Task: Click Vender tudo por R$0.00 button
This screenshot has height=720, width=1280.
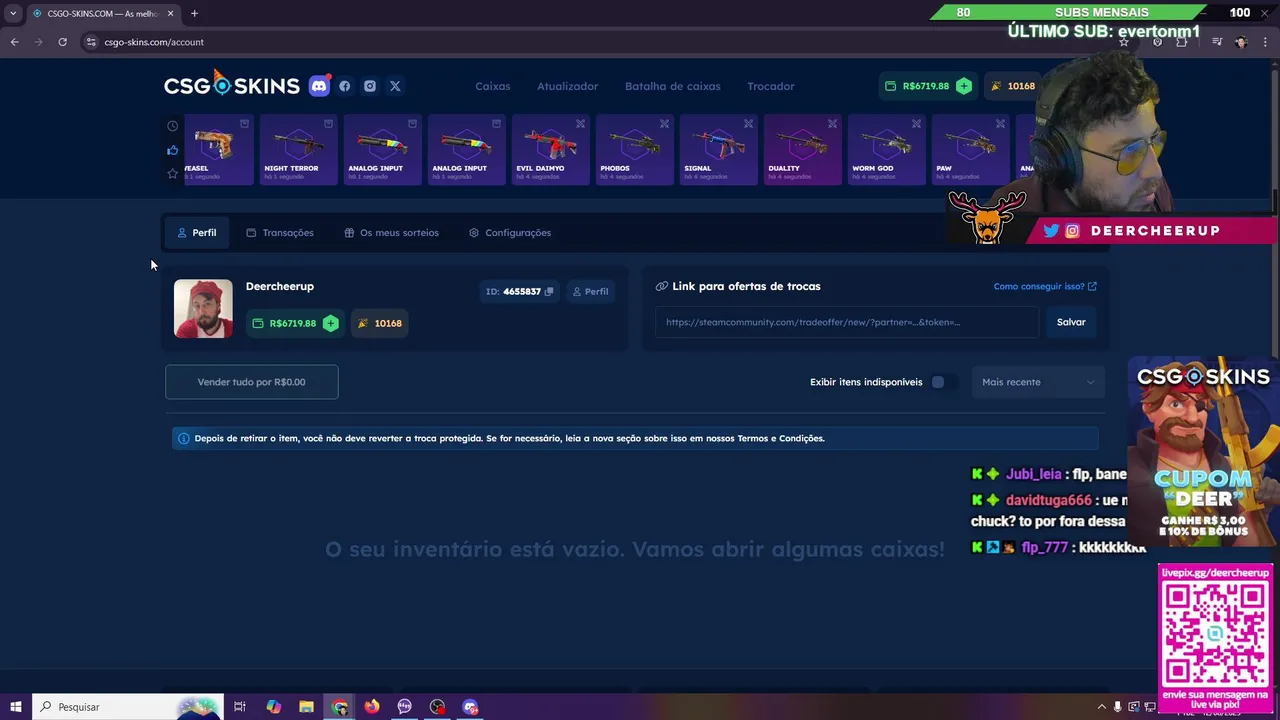Action: (x=252, y=382)
